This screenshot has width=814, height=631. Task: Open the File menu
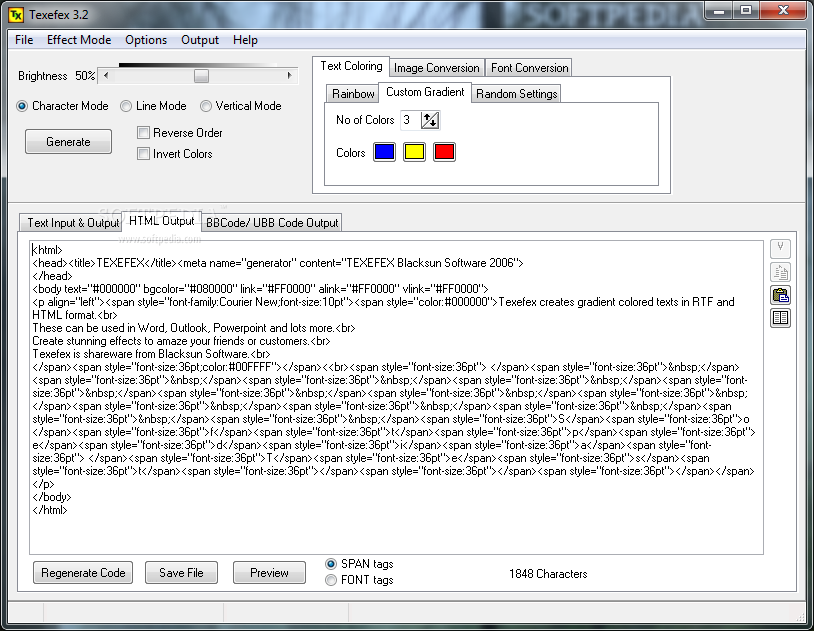tap(24, 40)
